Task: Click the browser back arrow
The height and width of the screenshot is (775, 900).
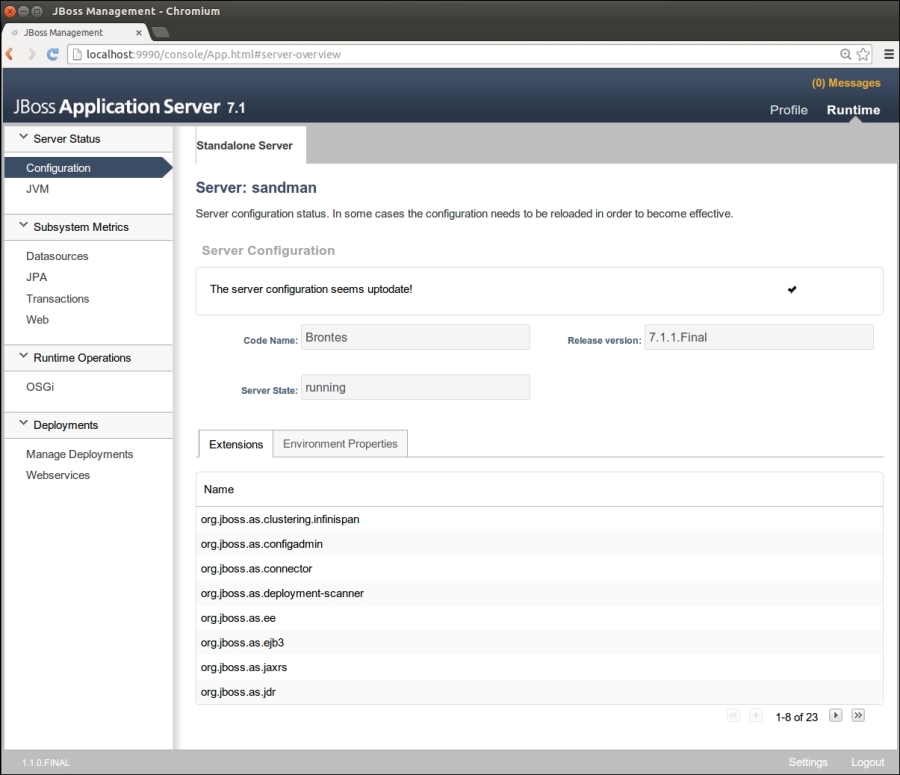Action: coord(10,54)
